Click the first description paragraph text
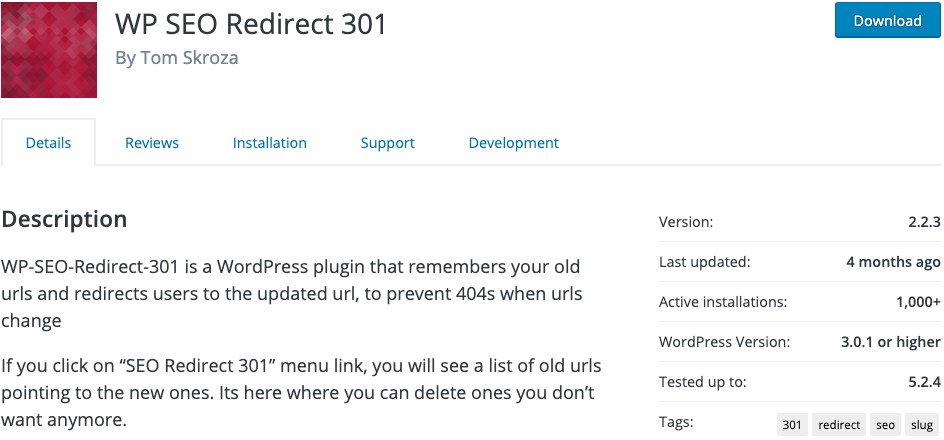This screenshot has width=944, height=440. click(x=292, y=293)
